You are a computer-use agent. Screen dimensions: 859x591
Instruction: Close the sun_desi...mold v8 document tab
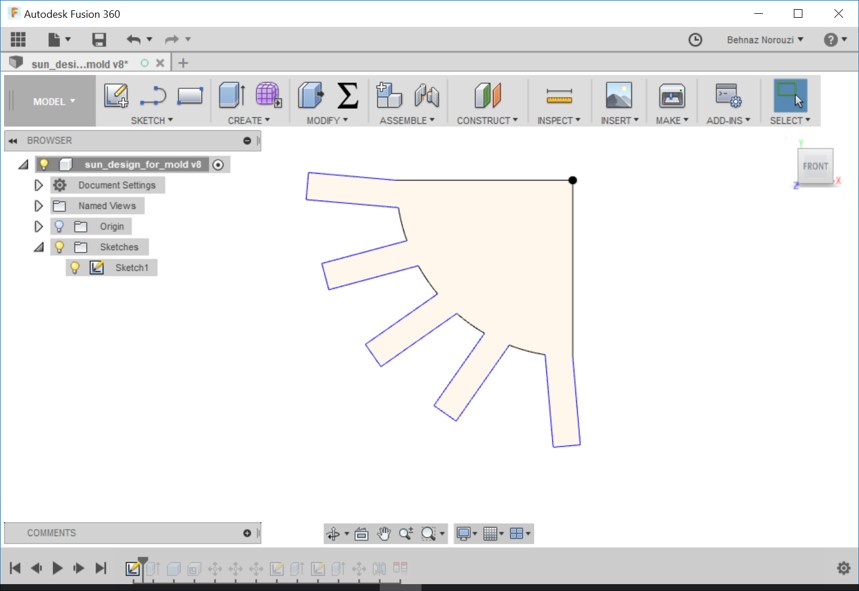pos(160,63)
